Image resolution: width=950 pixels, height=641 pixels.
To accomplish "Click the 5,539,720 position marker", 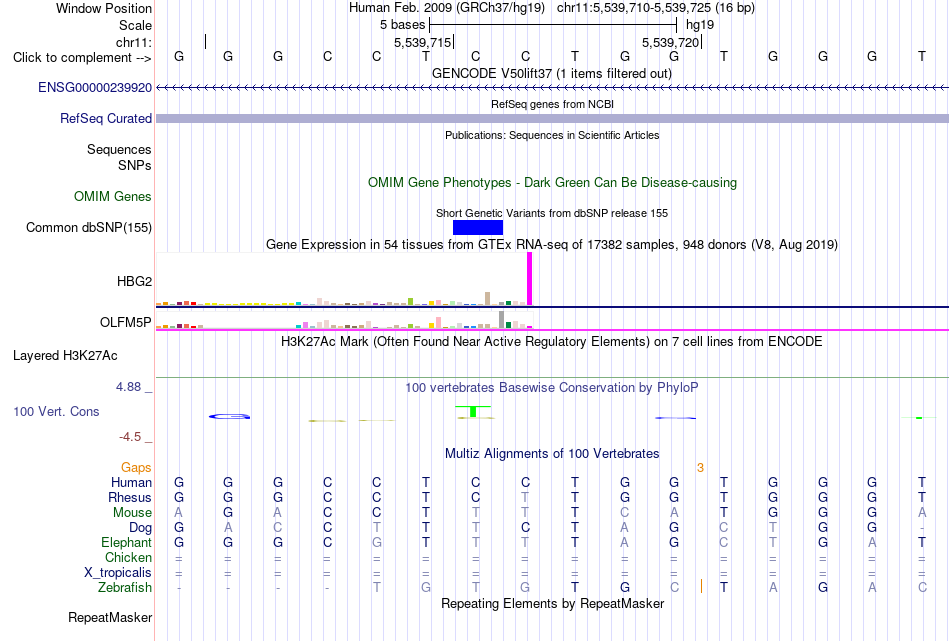I will pyautogui.click(x=671, y=42).
